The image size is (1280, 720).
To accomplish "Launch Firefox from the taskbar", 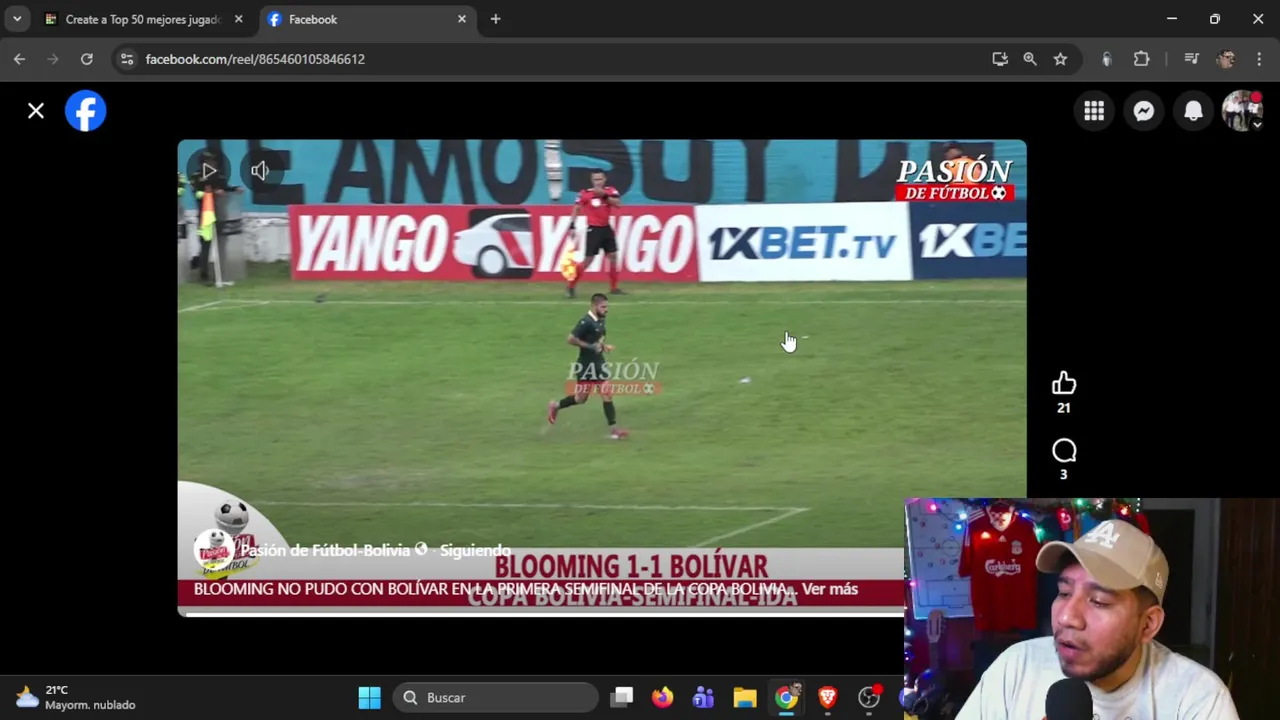I will (x=663, y=698).
